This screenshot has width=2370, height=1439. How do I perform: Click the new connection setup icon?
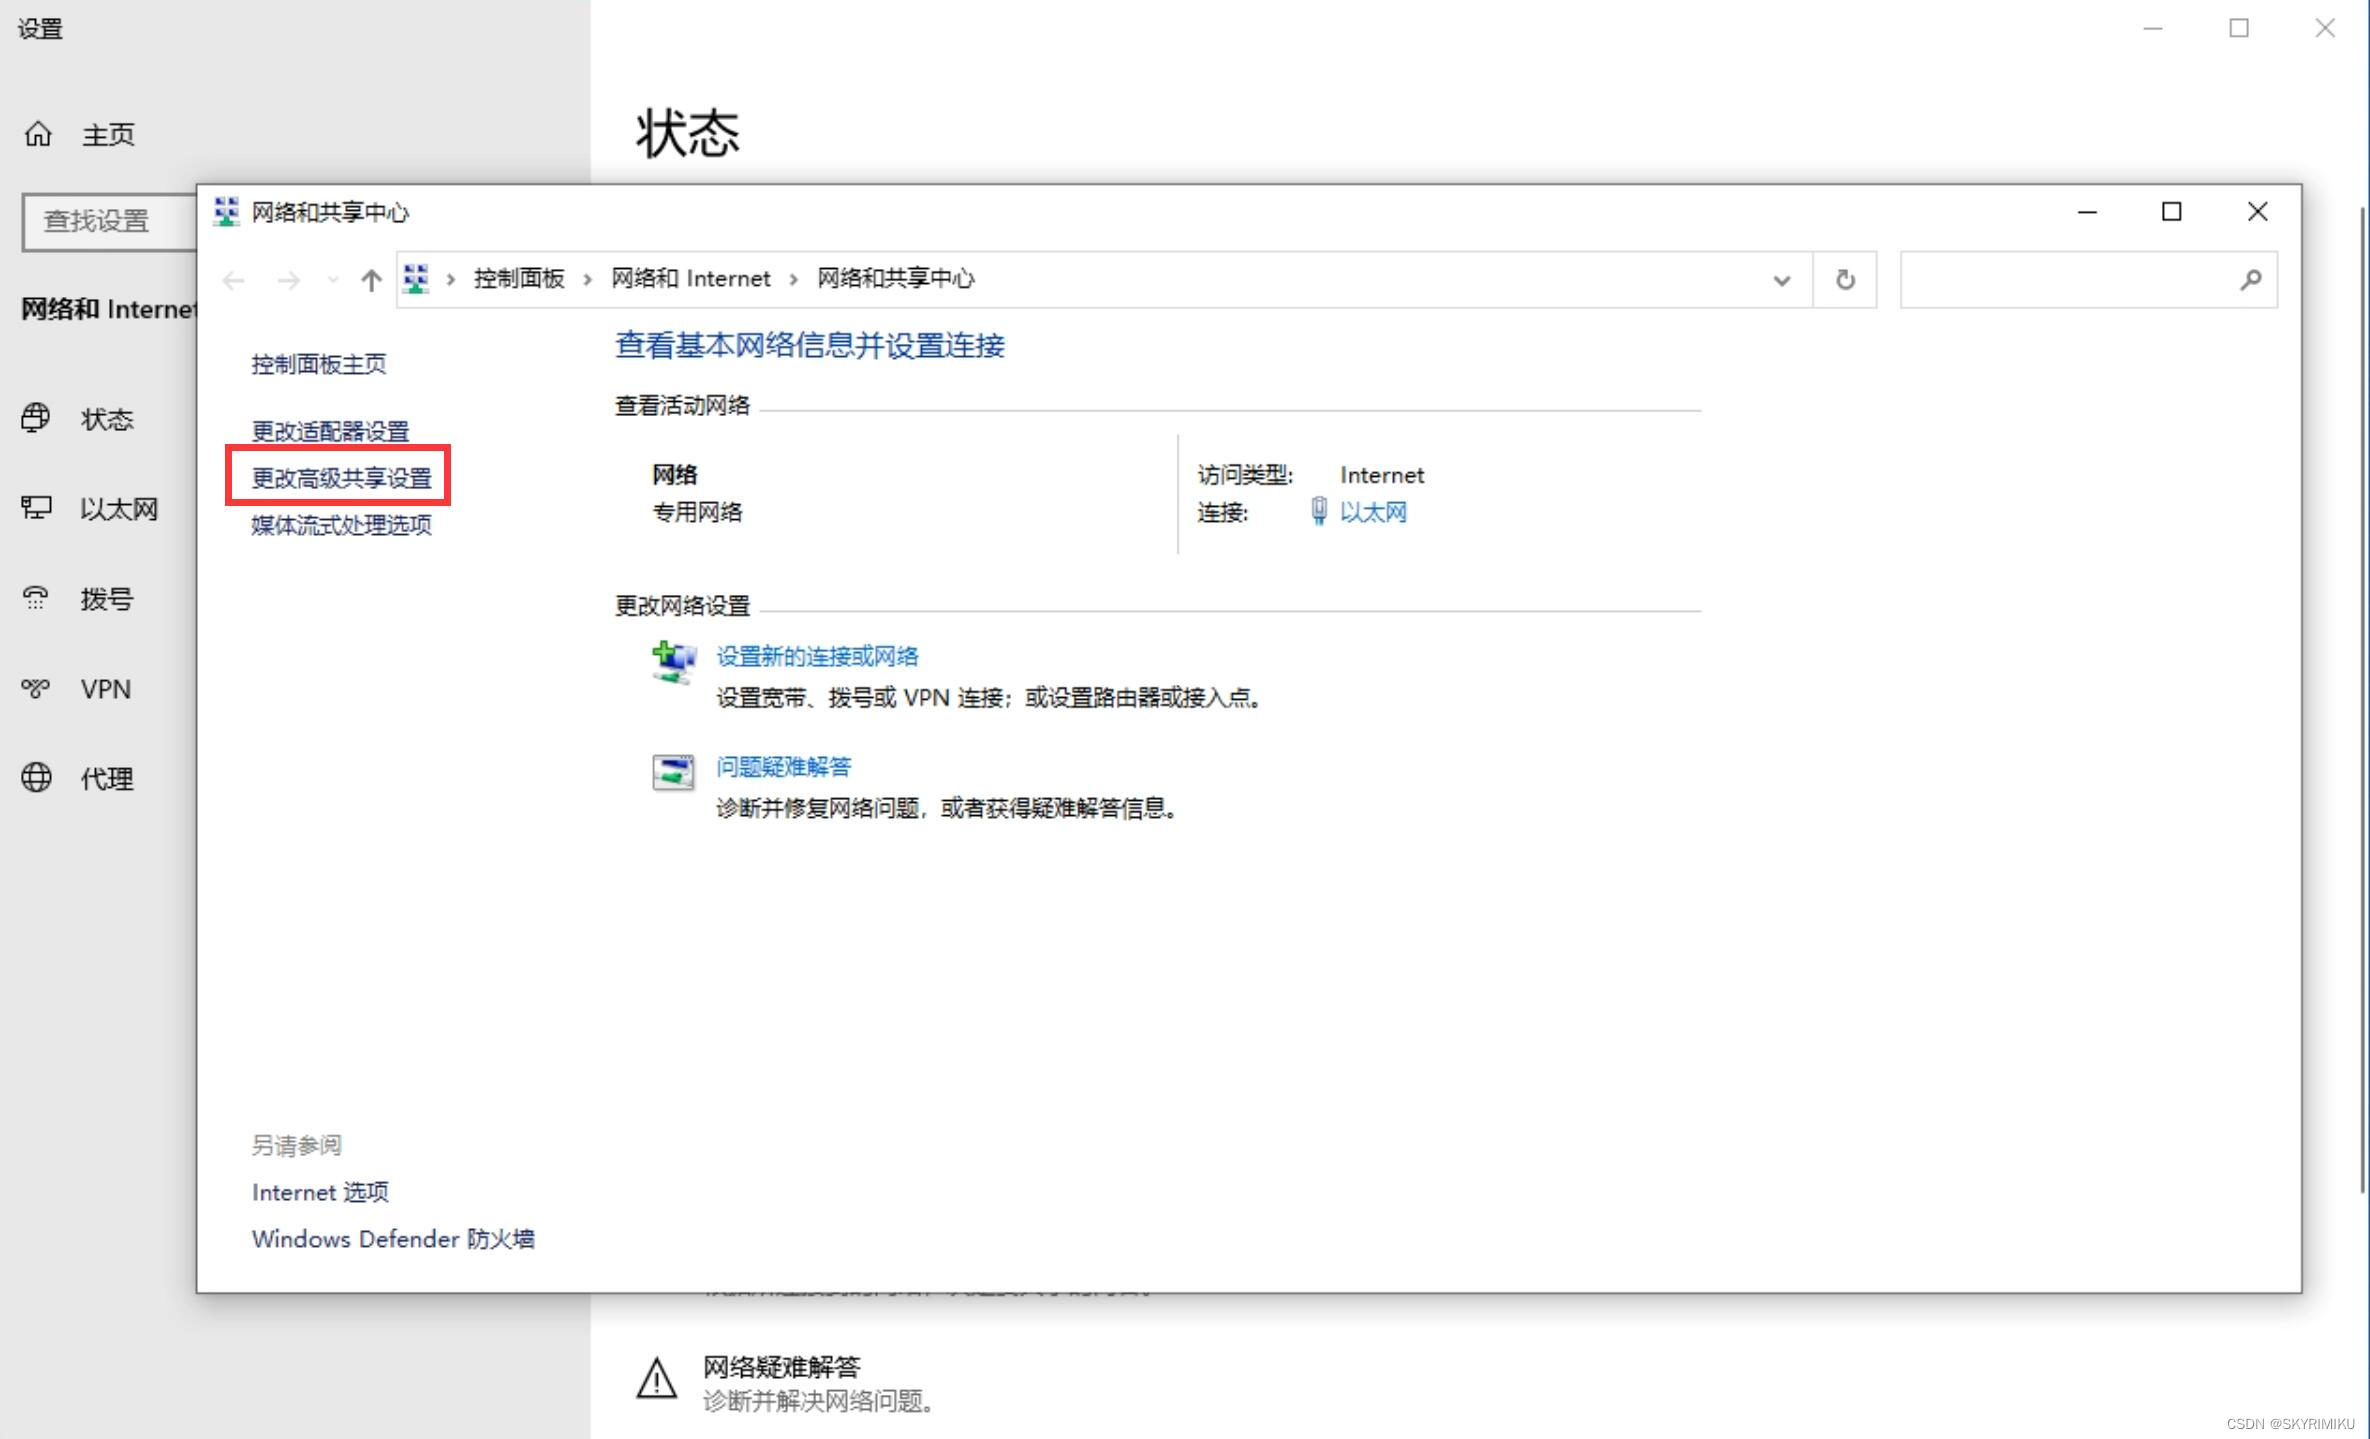673,662
